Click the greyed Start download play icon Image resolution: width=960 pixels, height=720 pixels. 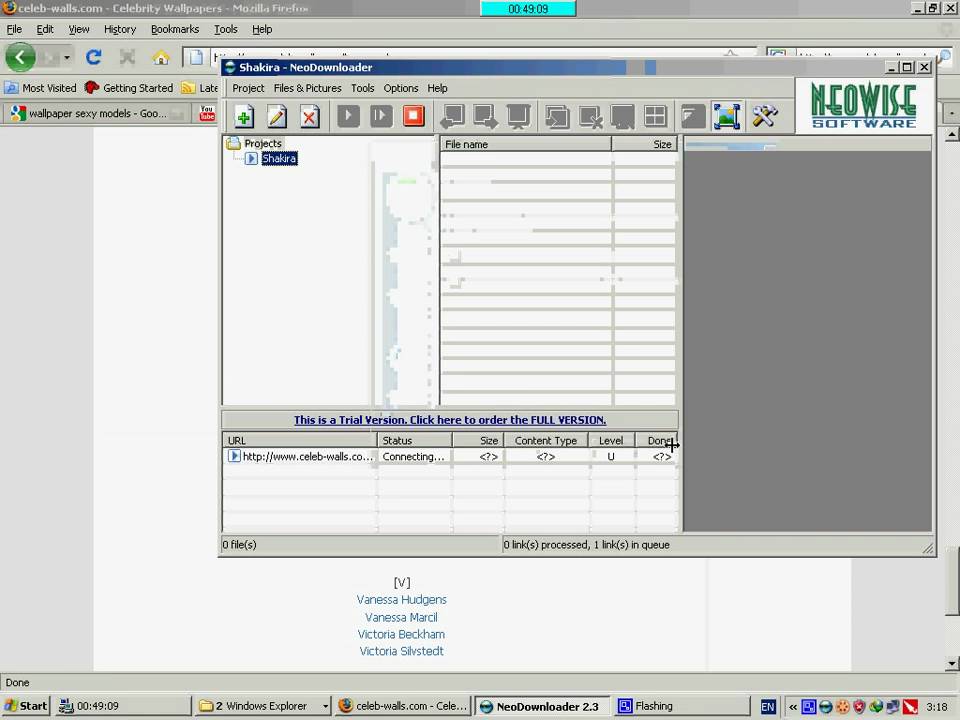pos(348,116)
